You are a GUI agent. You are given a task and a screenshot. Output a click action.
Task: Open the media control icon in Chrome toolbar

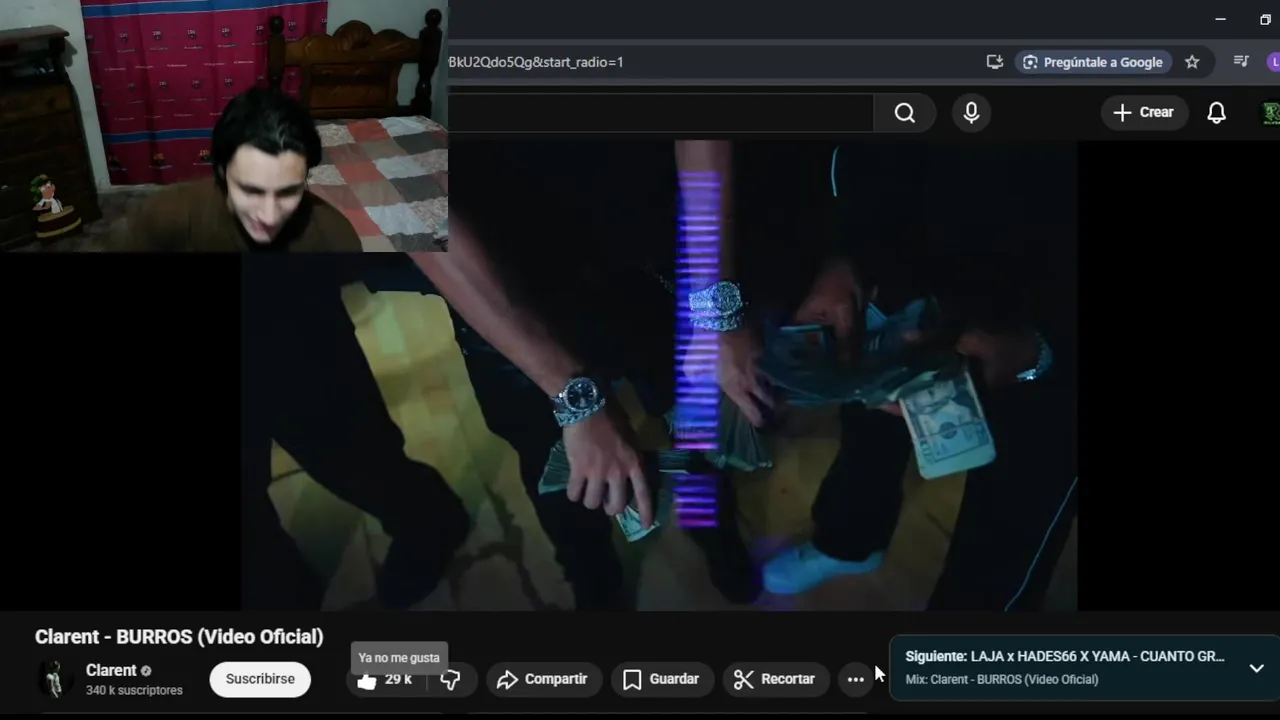coord(1241,62)
